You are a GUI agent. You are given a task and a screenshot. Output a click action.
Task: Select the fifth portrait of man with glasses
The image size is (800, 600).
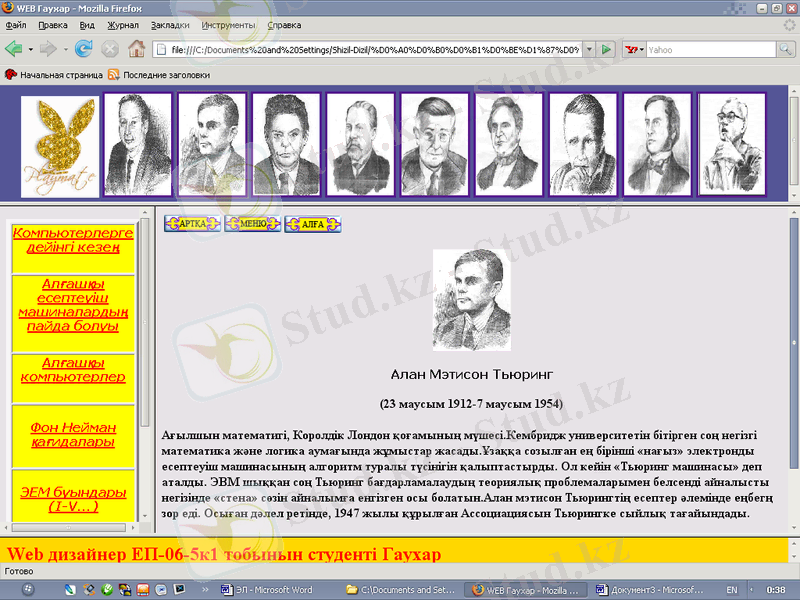click(435, 144)
